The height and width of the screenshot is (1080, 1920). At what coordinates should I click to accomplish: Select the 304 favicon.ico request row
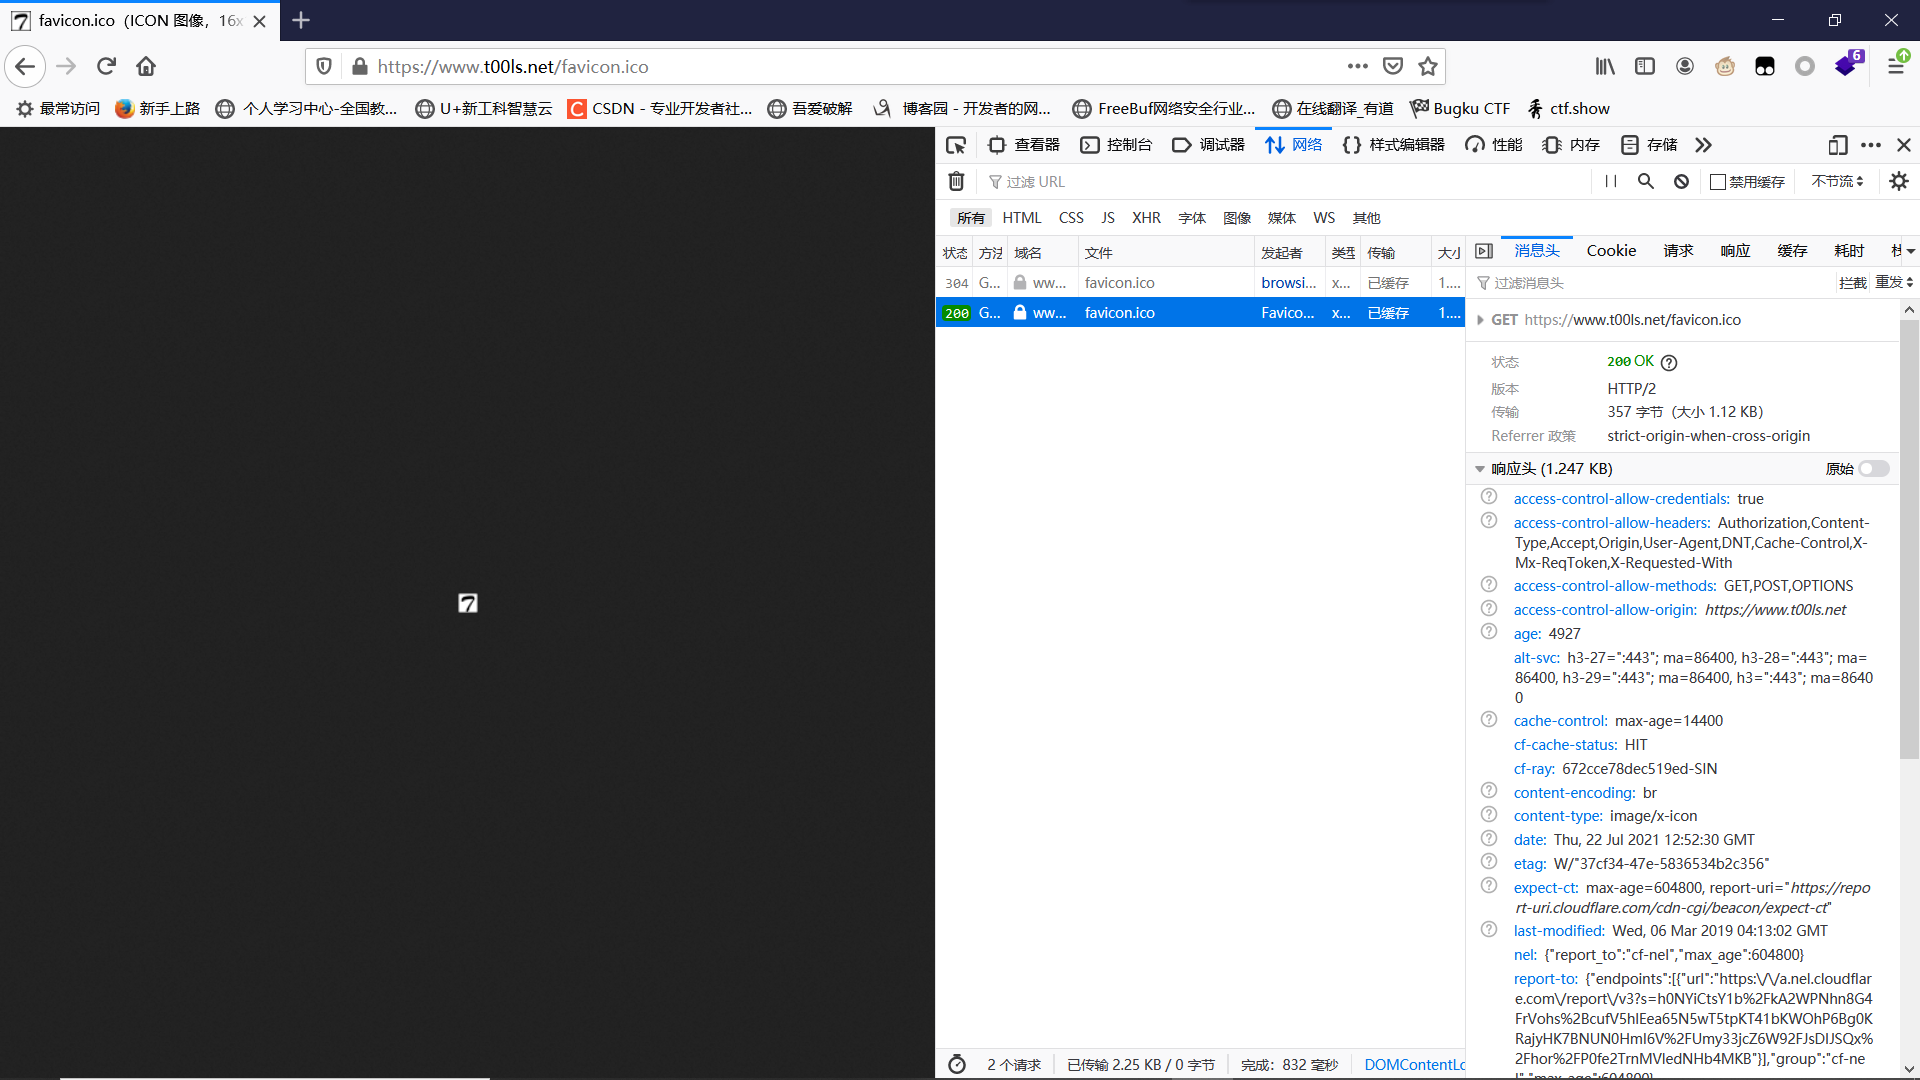(x=1199, y=283)
